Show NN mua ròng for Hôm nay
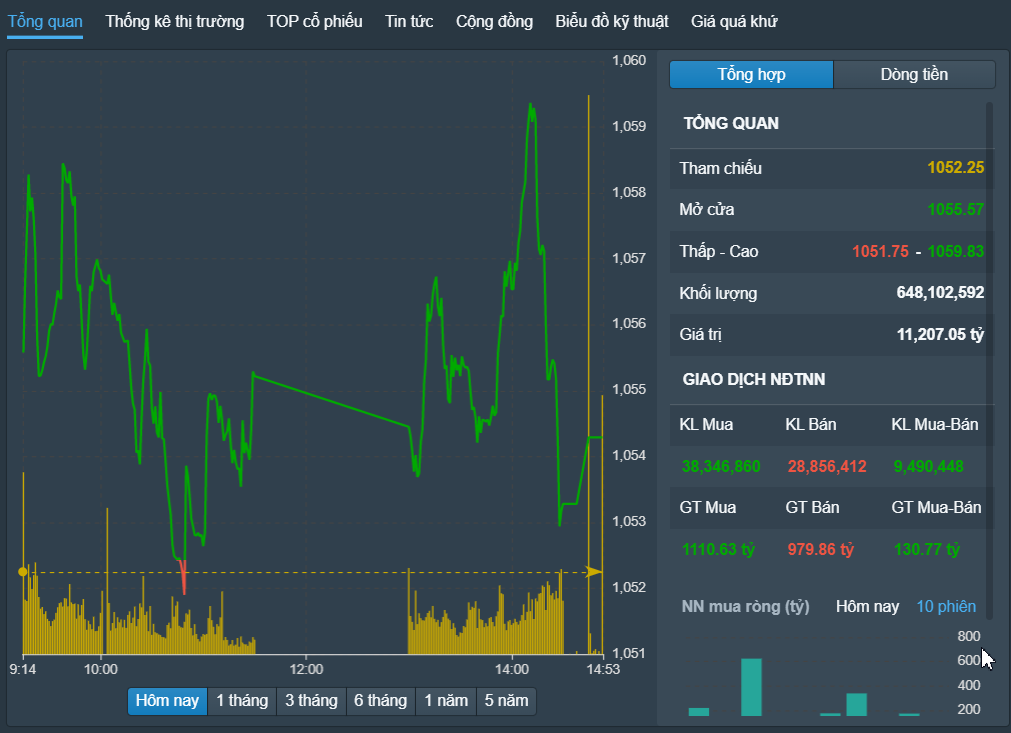The image size is (1011, 733). pos(867,607)
